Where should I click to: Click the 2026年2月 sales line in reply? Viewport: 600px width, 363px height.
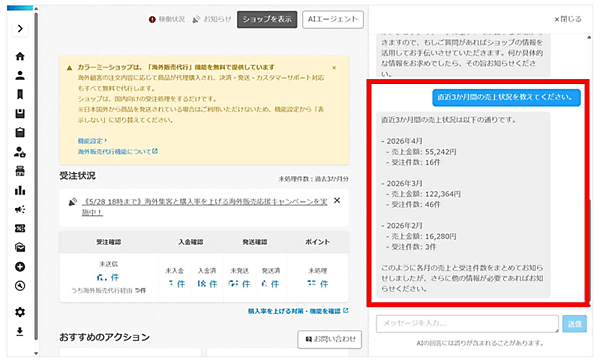click(x=402, y=226)
